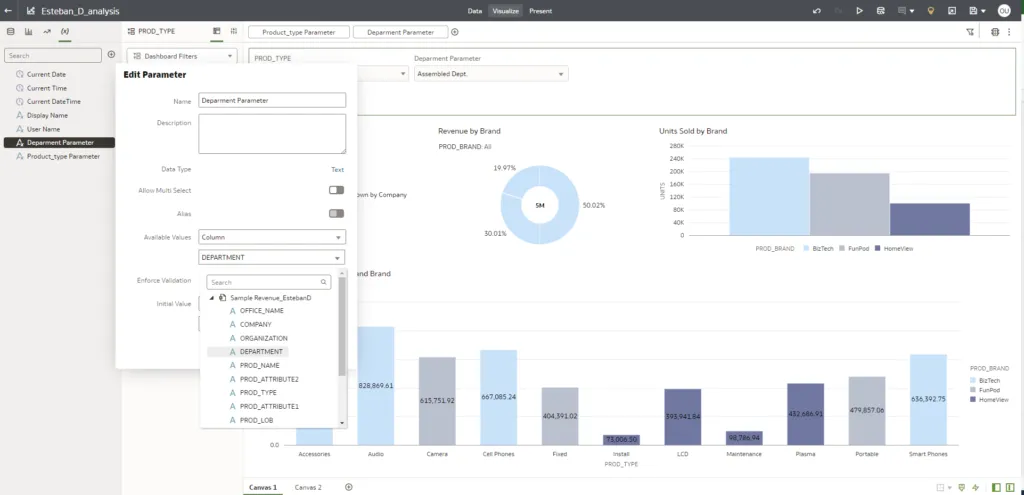Open the Parameters pane tab icon
The height and width of the screenshot is (495, 1024).
[x=64, y=32]
